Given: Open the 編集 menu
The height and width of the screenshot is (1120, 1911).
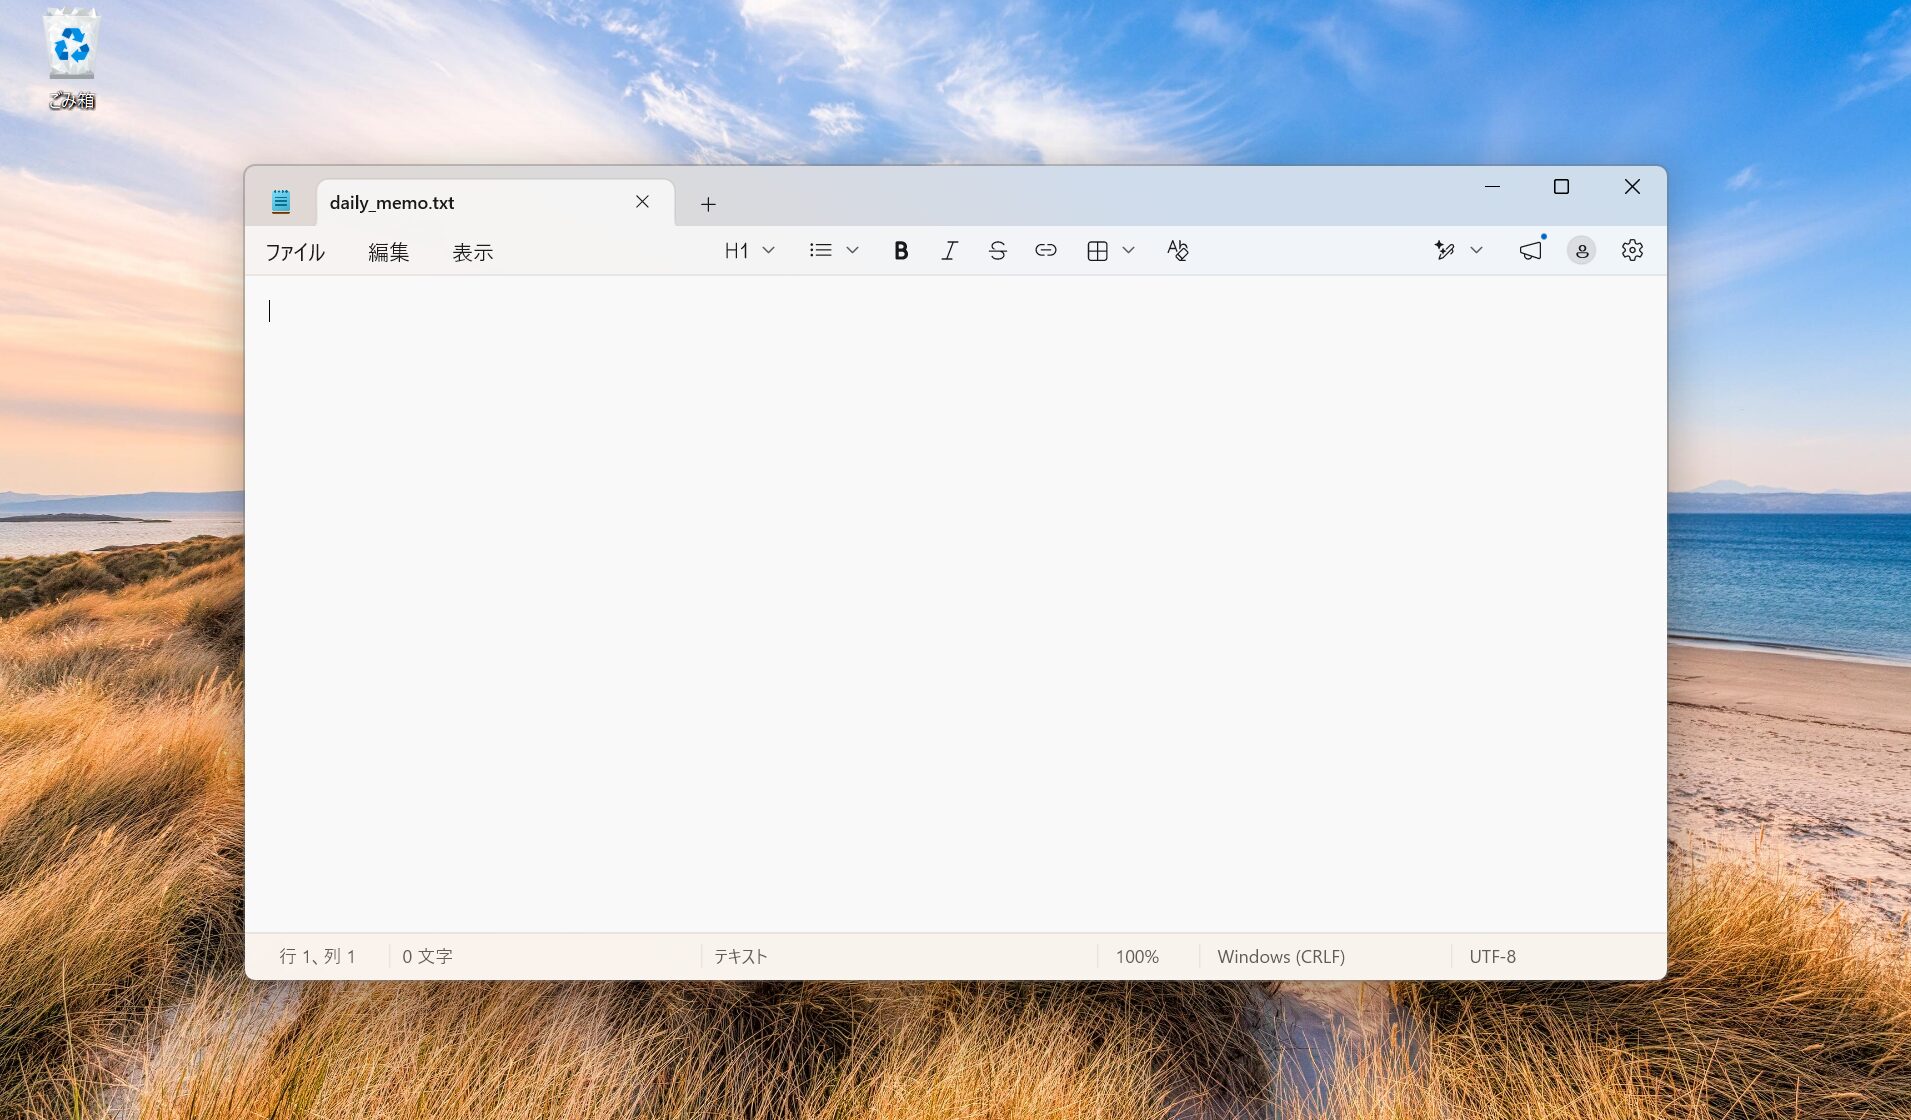Looking at the screenshot, I should pyautogui.click(x=388, y=252).
